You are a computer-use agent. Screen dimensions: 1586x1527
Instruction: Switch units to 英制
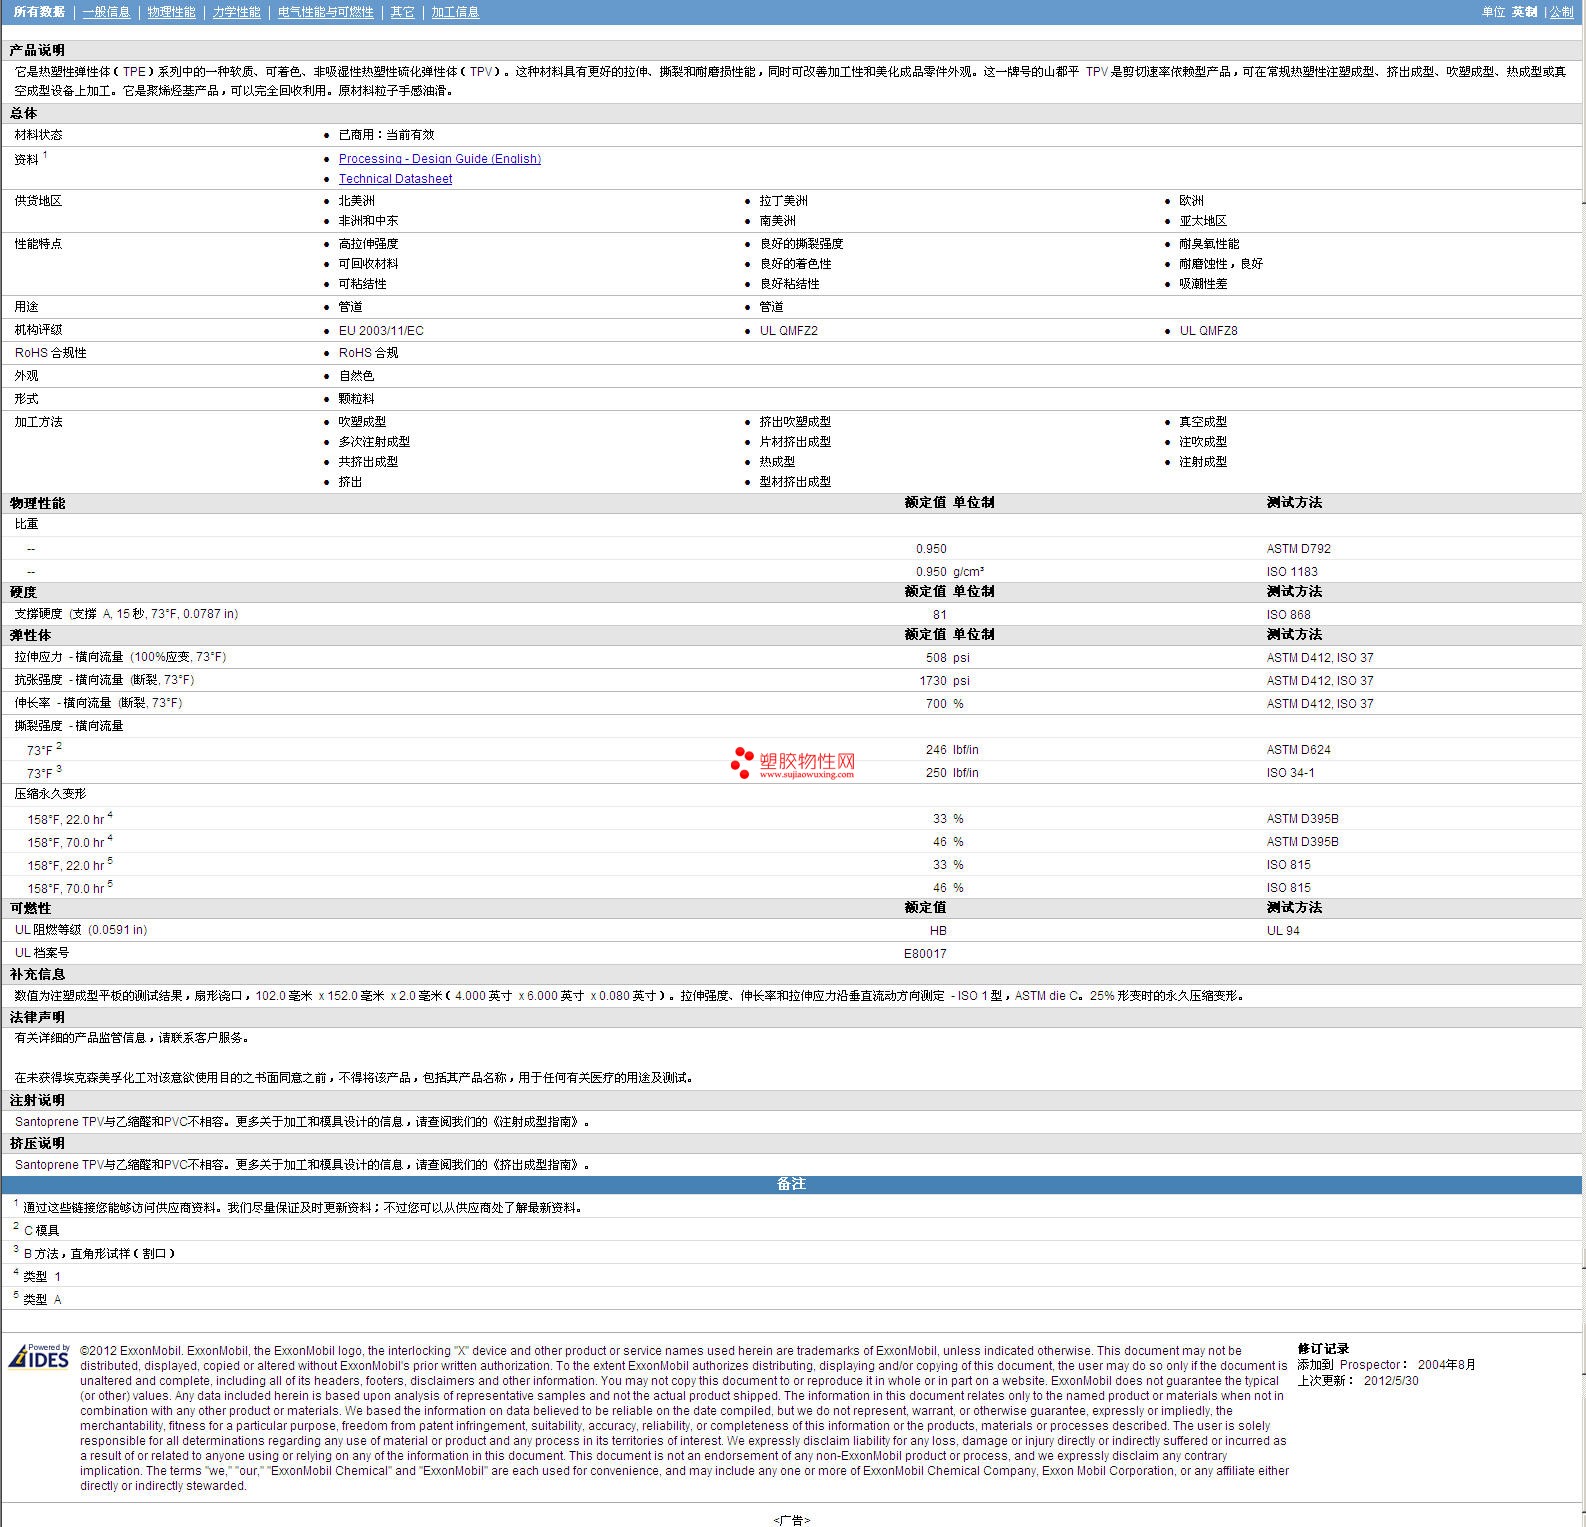click(x=1524, y=12)
